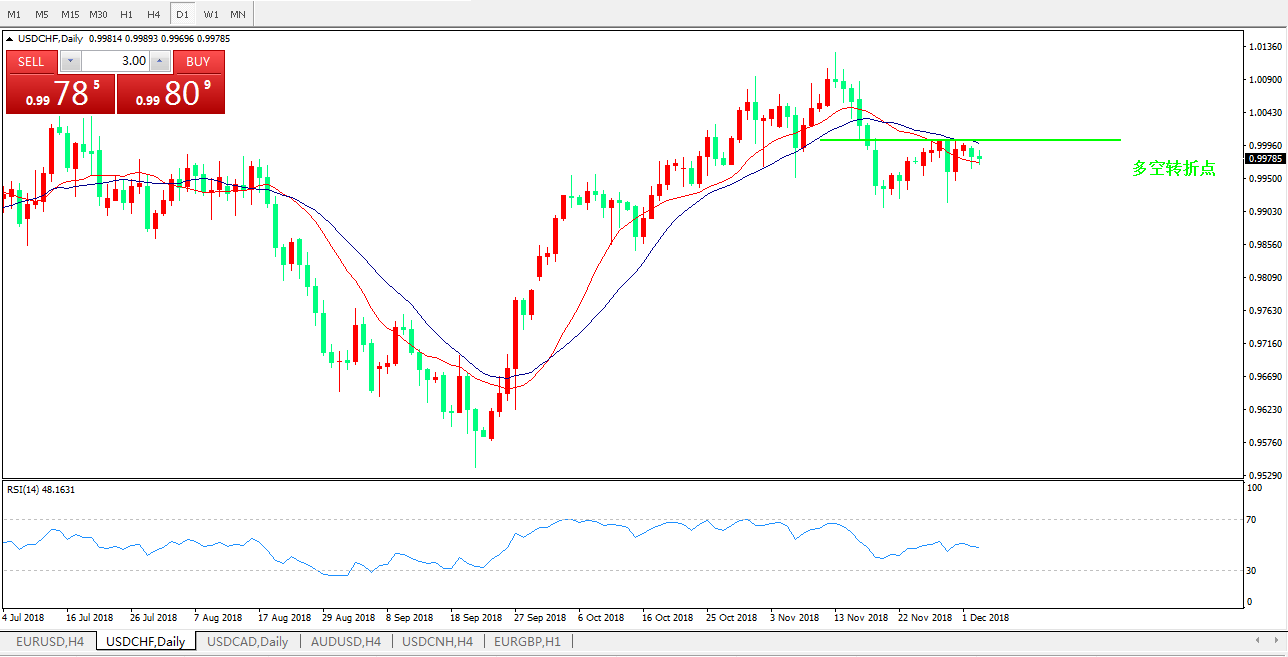Decrease lot volume with the down arrow
This screenshot has height=657, width=1288.
click(x=69, y=61)
